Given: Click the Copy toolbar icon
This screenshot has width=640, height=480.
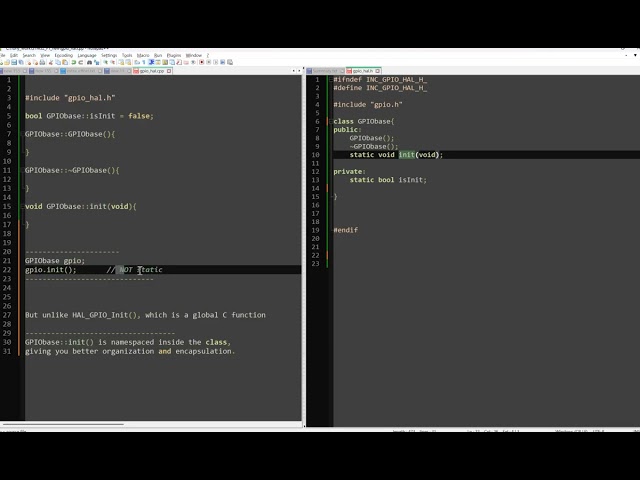Looking at the screenshot, I should tap(58, 62).
